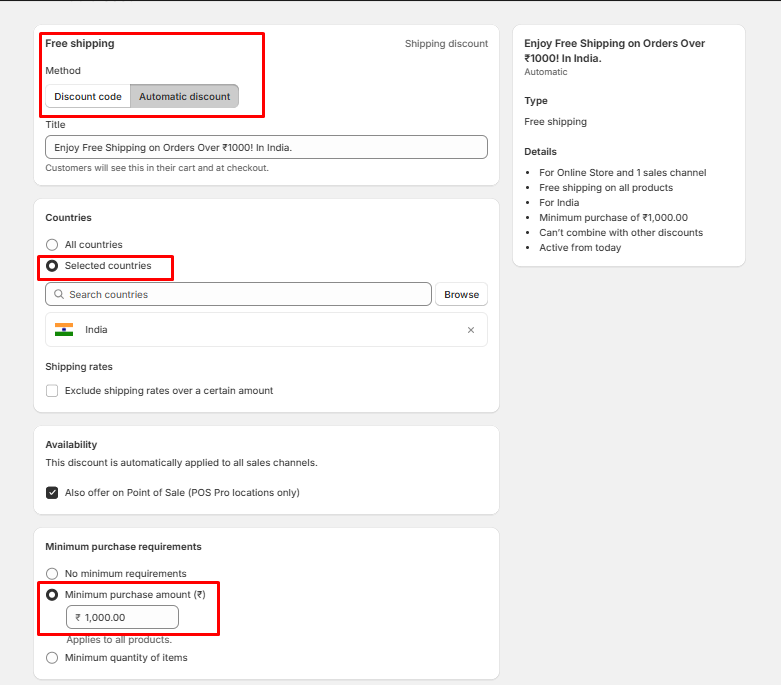Remove India from selected countries
The height and width of the screenshot is (685, 781).
(x=471, y=330)
